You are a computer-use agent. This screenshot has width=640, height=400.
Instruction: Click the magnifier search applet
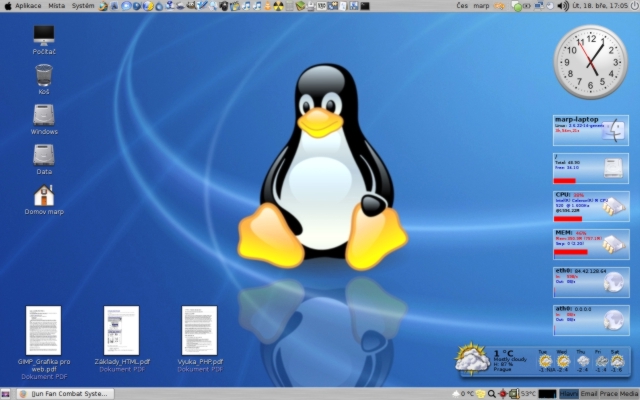pyautogui.click(x=492, y=394)
